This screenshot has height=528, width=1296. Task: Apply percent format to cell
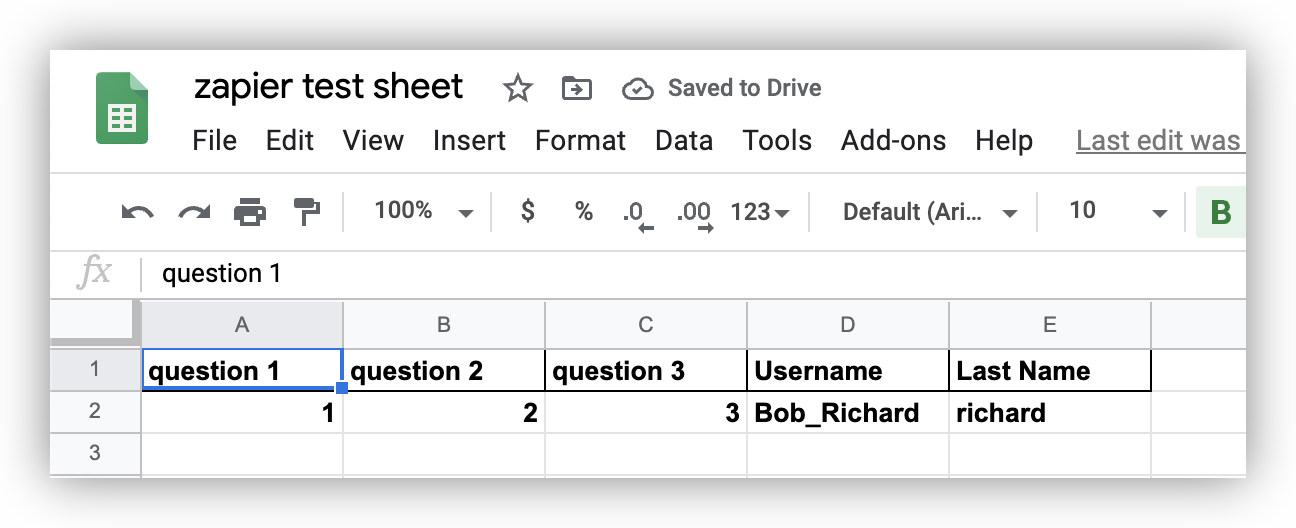pyautogui.click(x=583, y=211)
